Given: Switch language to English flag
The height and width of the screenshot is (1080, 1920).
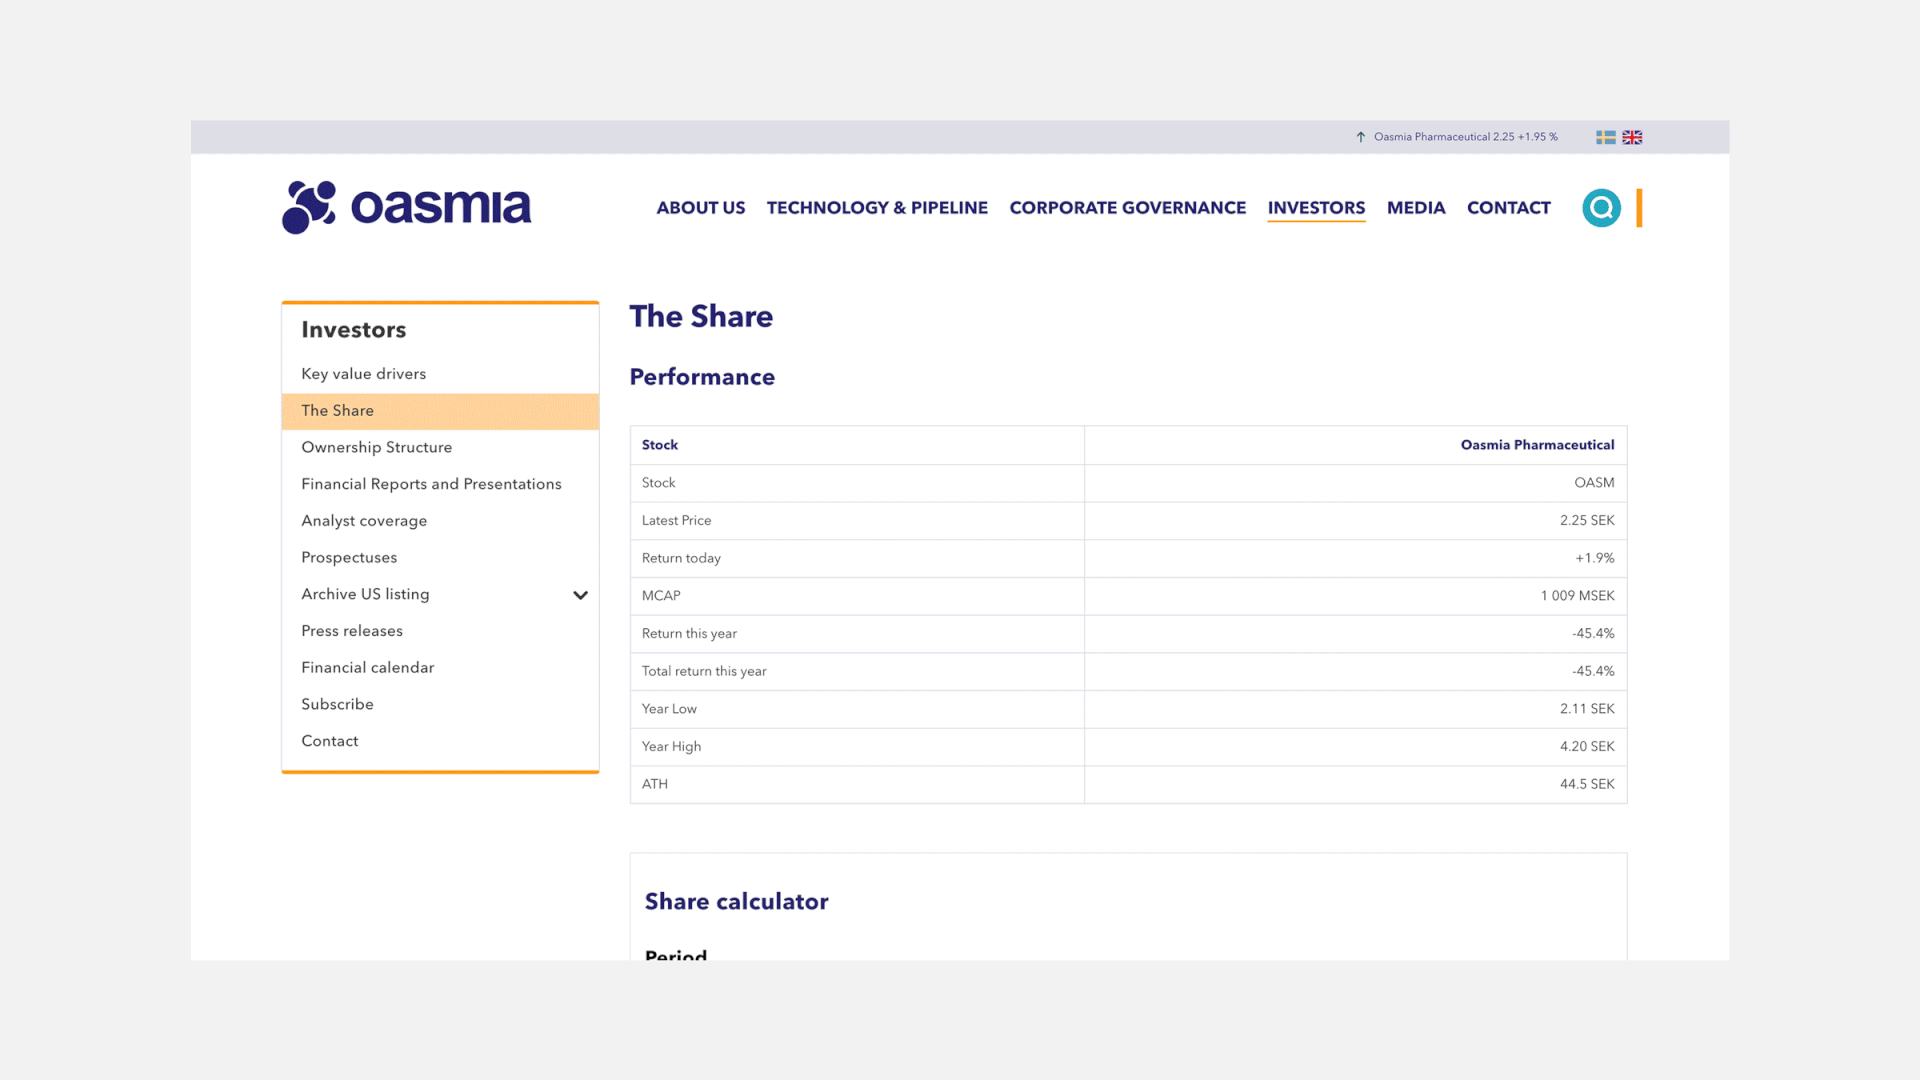Looking at the screenshot, I should click(x=1632, y=137).
